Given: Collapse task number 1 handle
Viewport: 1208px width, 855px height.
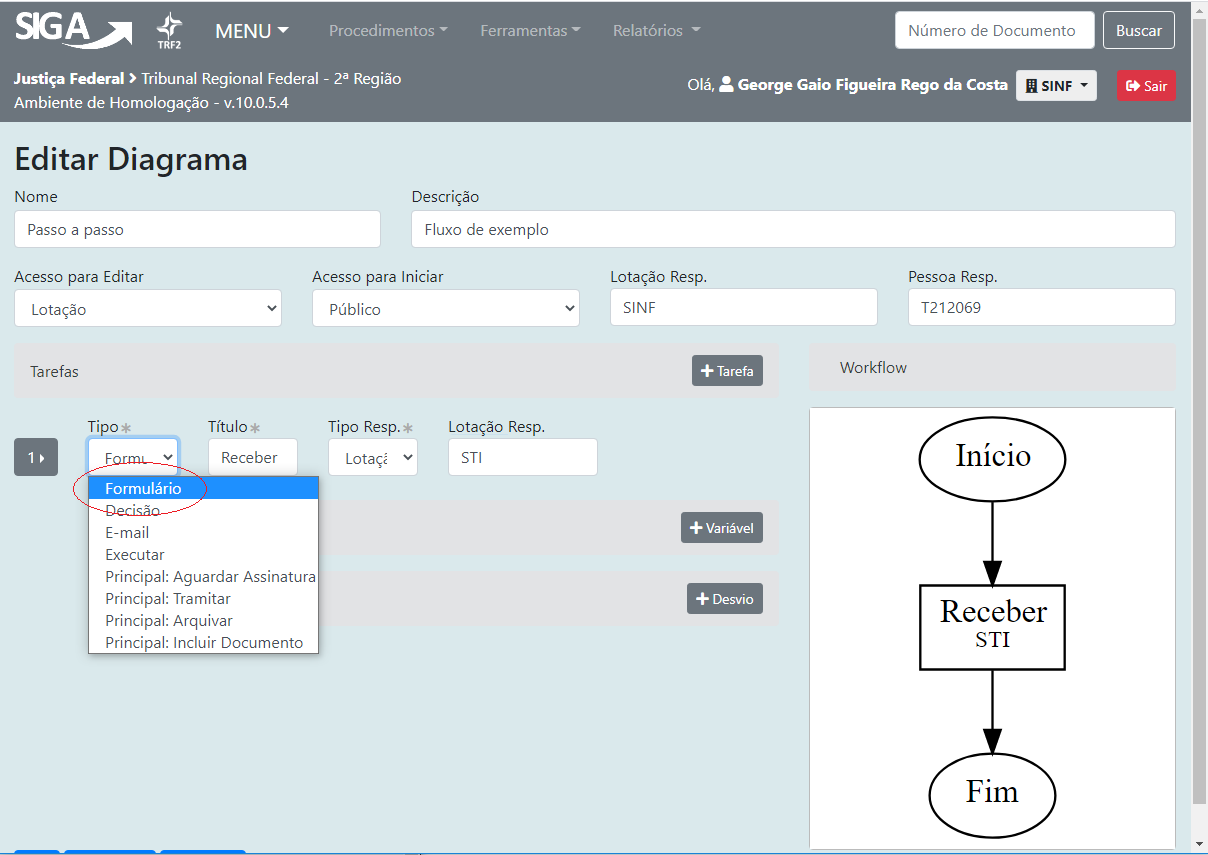Looking at the screenshot, I should pyautogui.click(x=36, y=457).
